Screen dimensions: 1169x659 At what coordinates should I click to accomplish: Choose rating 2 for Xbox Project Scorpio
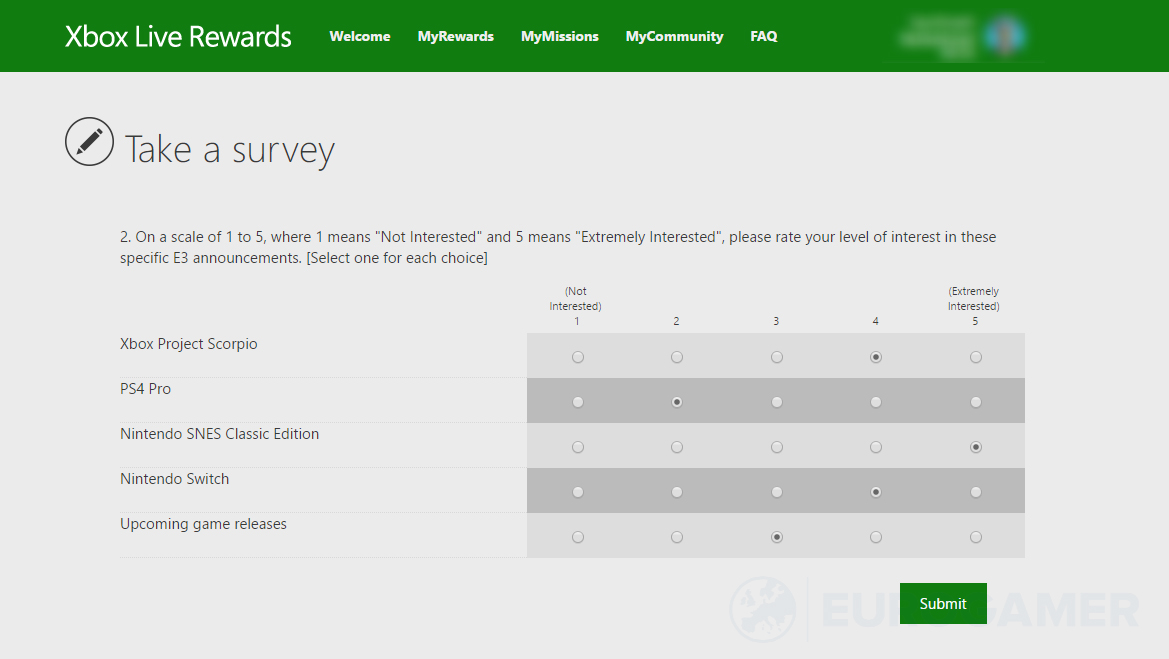click(x=677, y=357)
